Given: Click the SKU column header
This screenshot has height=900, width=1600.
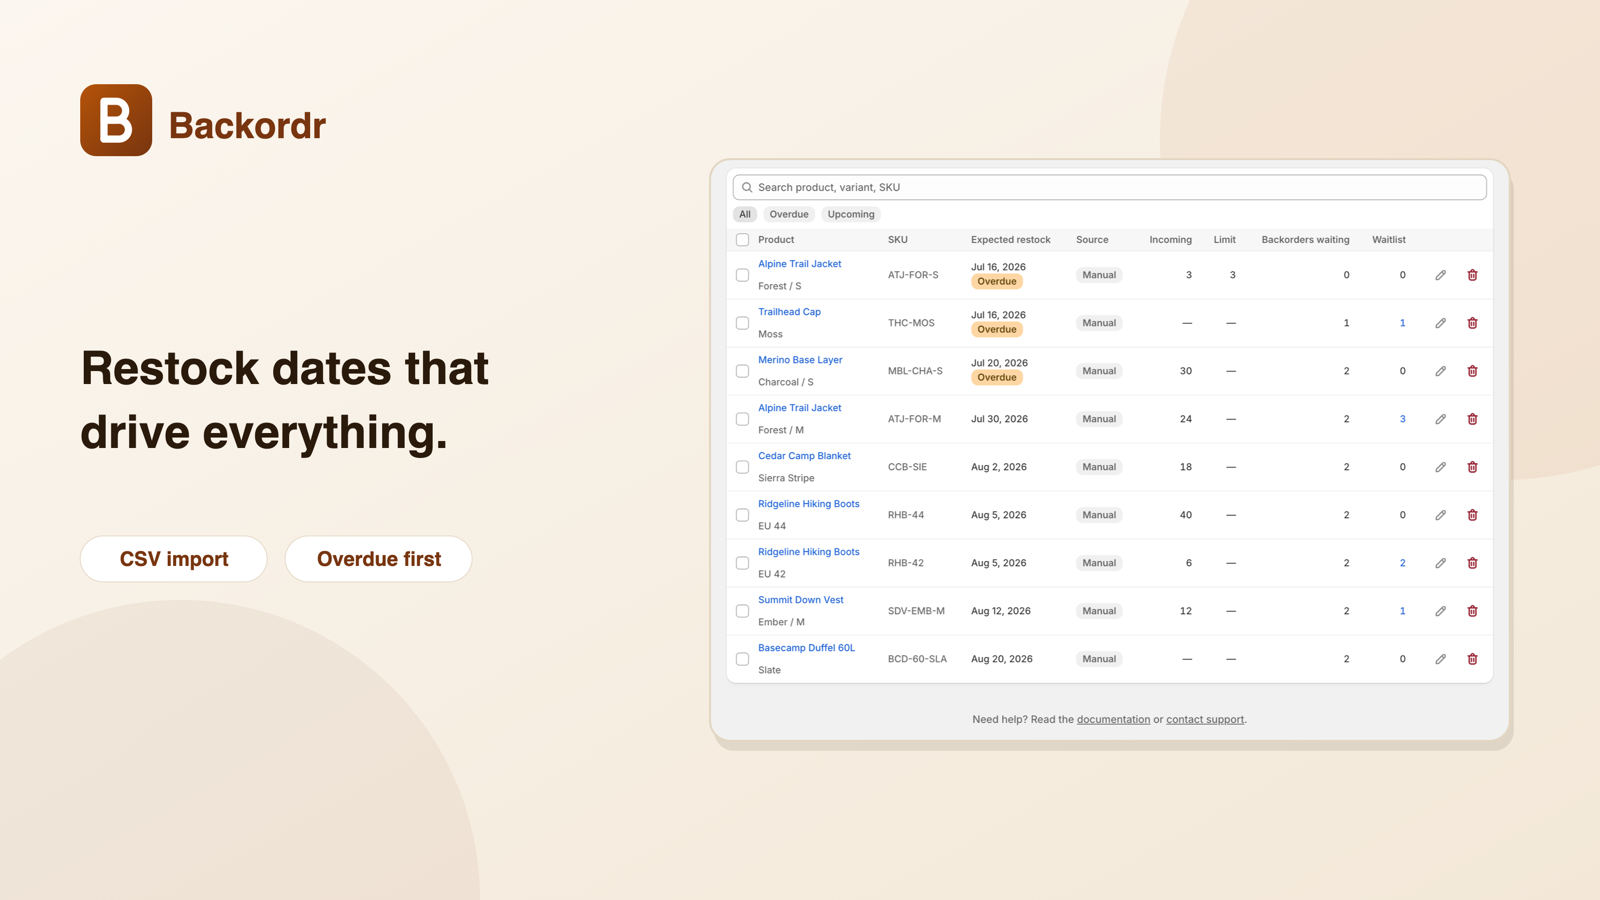Looking at the screenshot, I should 898,240.
